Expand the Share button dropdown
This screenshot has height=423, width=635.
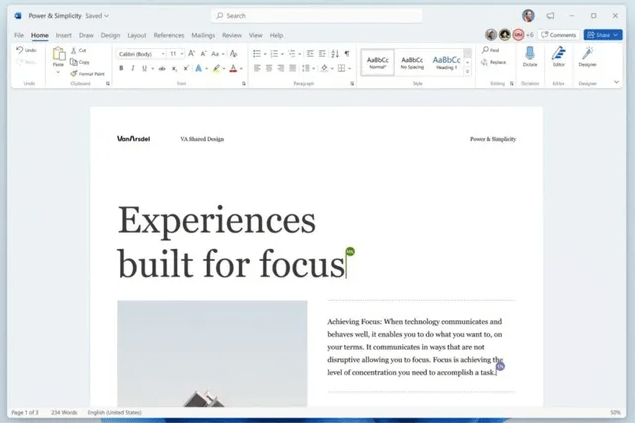(x=616, y=35)
